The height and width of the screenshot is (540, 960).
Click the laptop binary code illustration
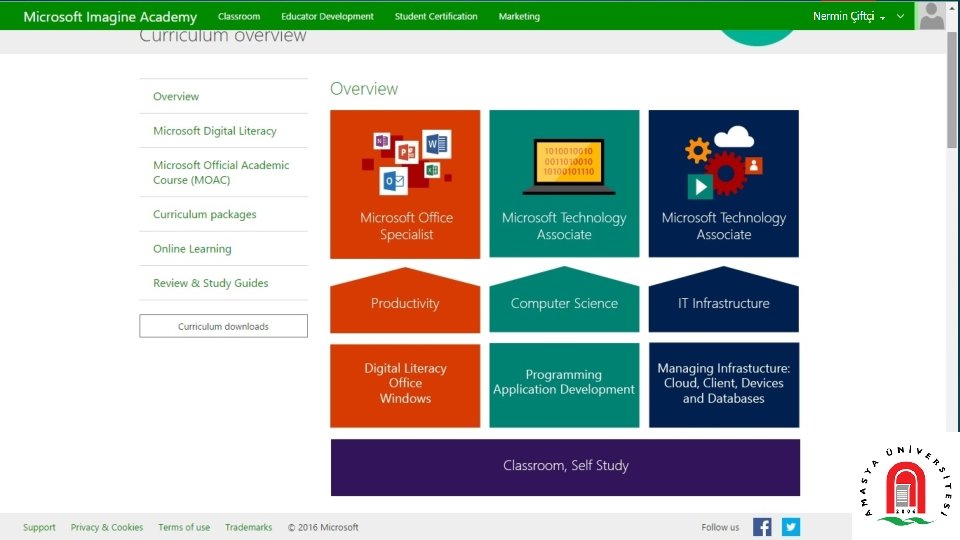point(569,167)
